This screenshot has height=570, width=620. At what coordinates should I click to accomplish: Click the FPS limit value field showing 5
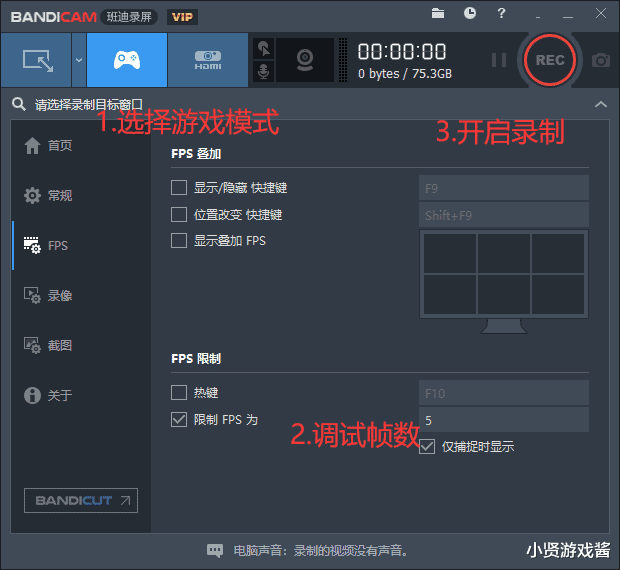pos(504,420)
